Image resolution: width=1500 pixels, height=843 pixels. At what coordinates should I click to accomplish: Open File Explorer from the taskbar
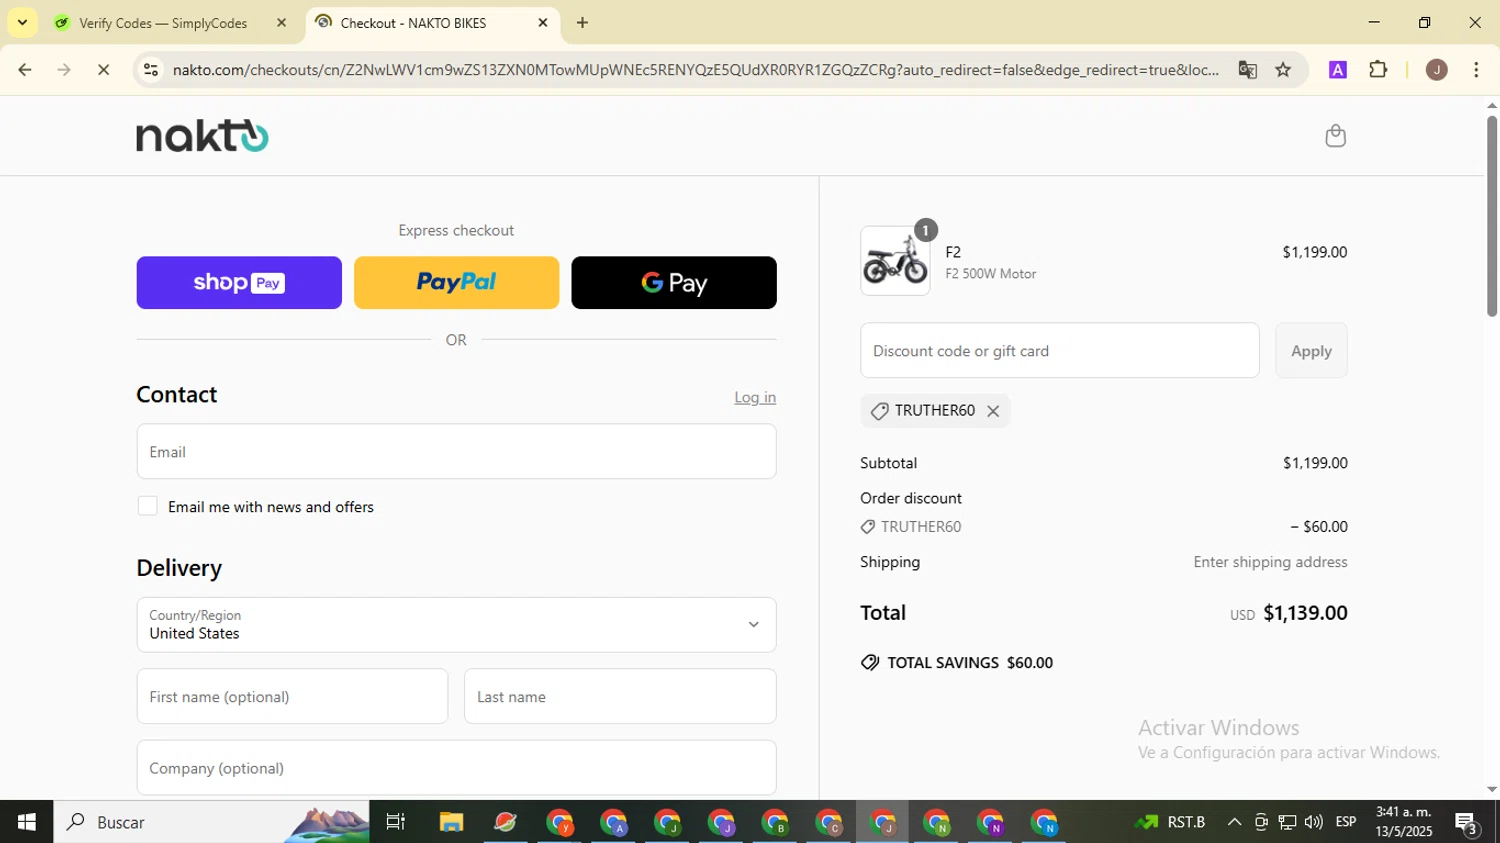pyautogui.click(x=451, y=822)
